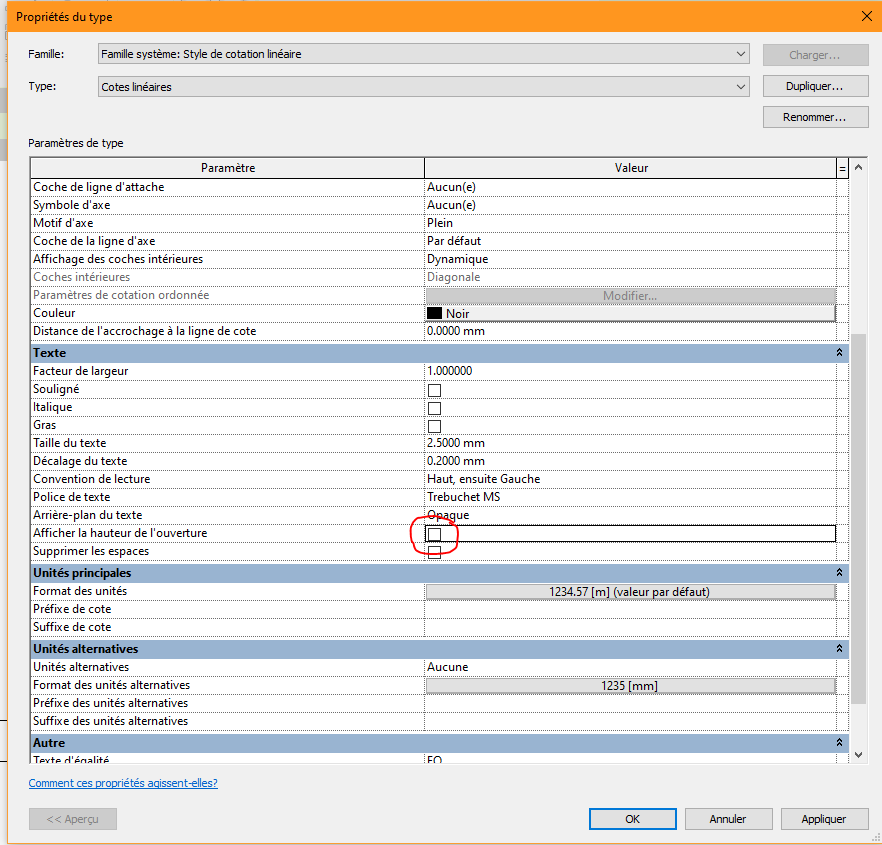Collapse the Autre section
The width and height of the screenshot is (882, 845).
click(840, 742)
